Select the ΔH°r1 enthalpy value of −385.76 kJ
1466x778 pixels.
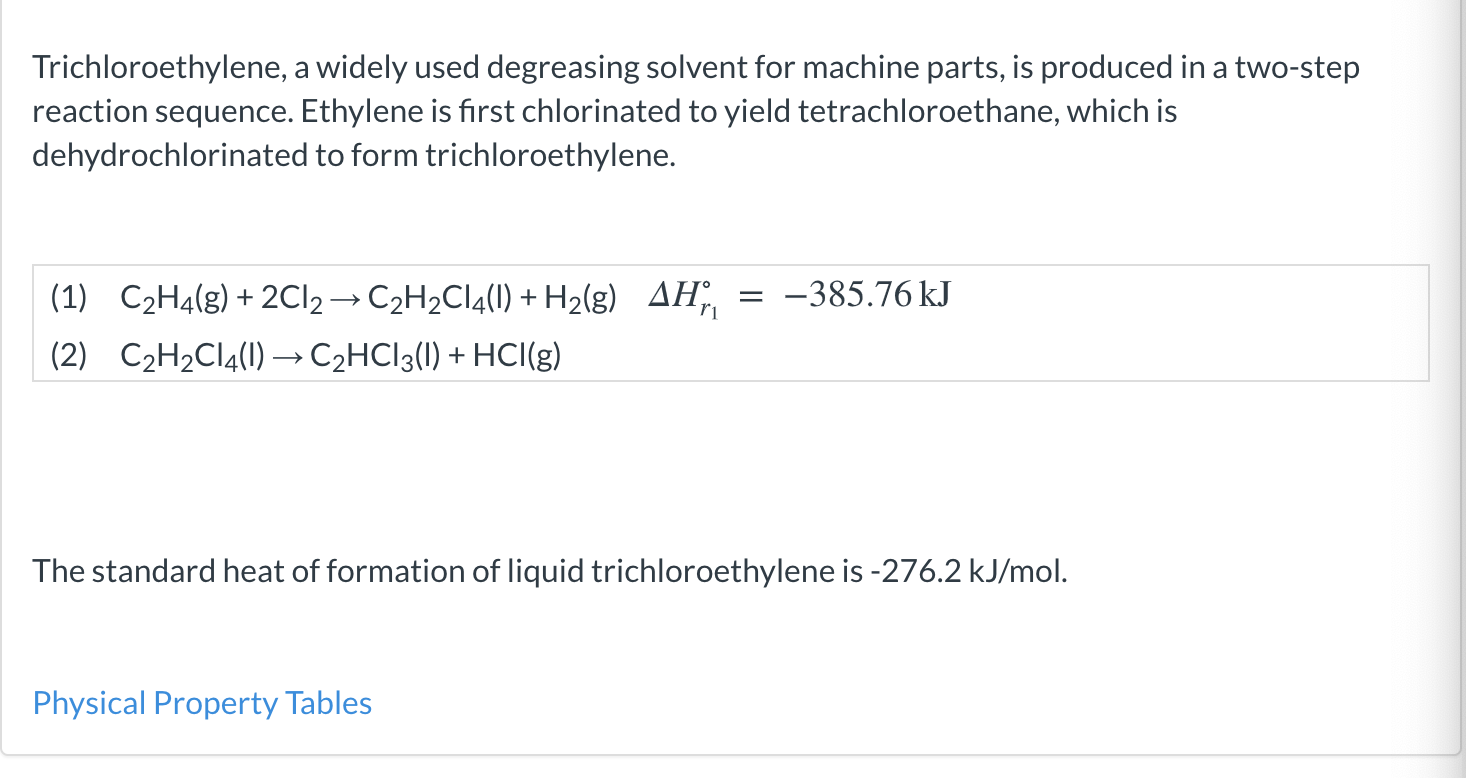[x=868, y=294]
